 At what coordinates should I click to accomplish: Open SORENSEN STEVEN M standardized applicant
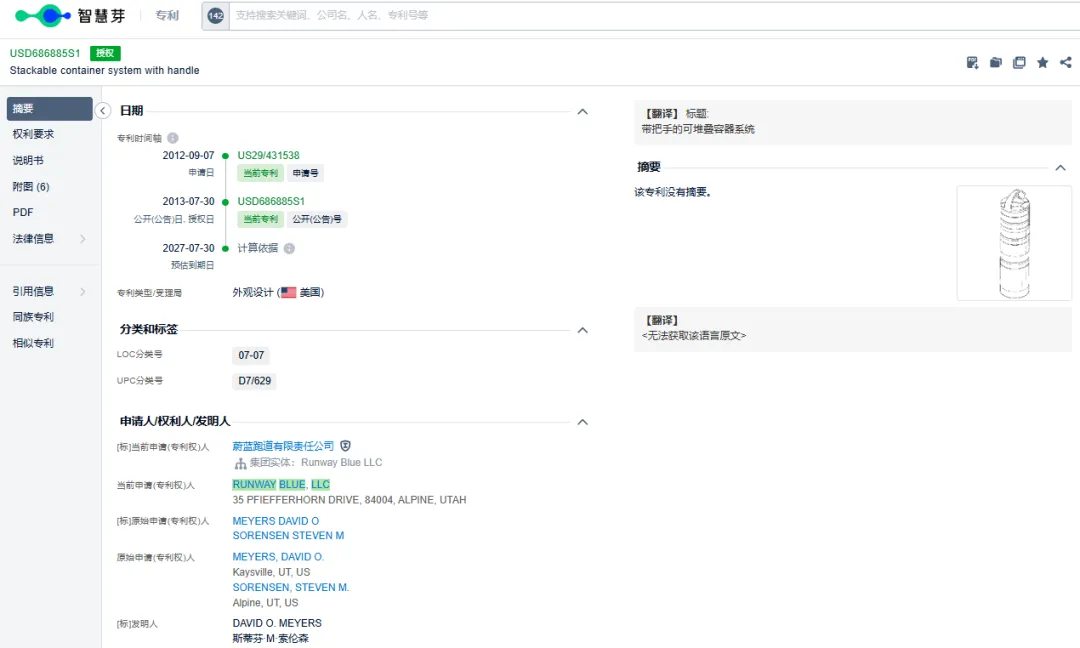point(288,536)
